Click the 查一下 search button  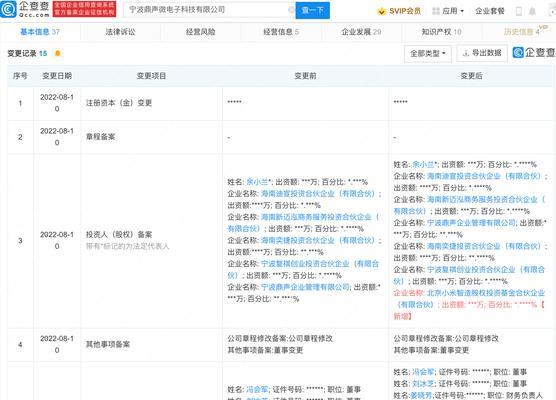312,10
